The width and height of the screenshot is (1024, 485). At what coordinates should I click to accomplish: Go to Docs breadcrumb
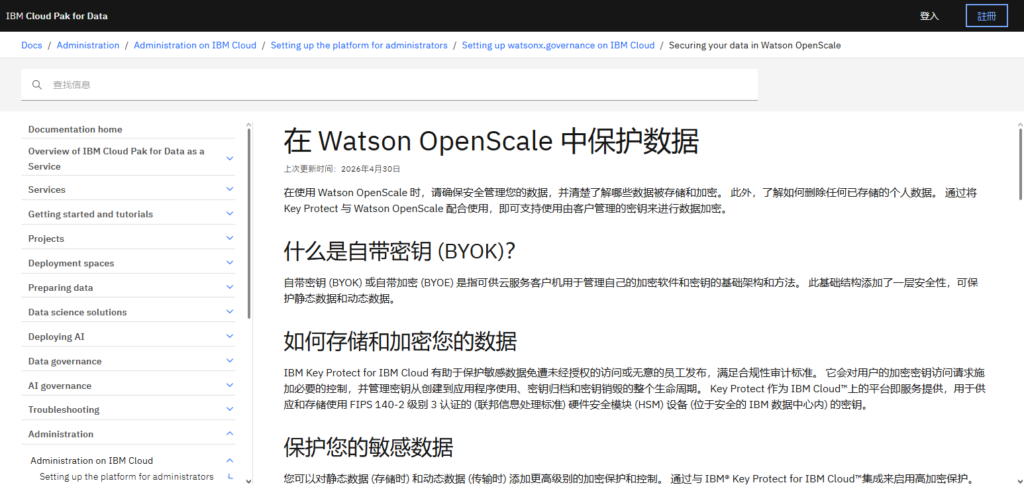pos(31,46)
